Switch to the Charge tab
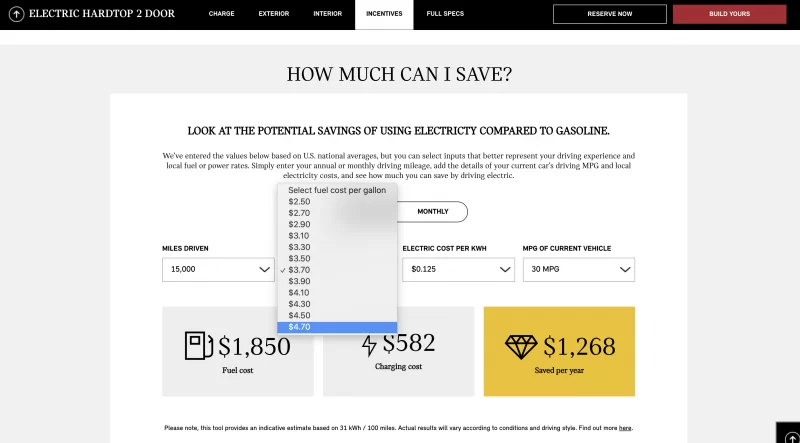800x443 pixels. [221, 14]
